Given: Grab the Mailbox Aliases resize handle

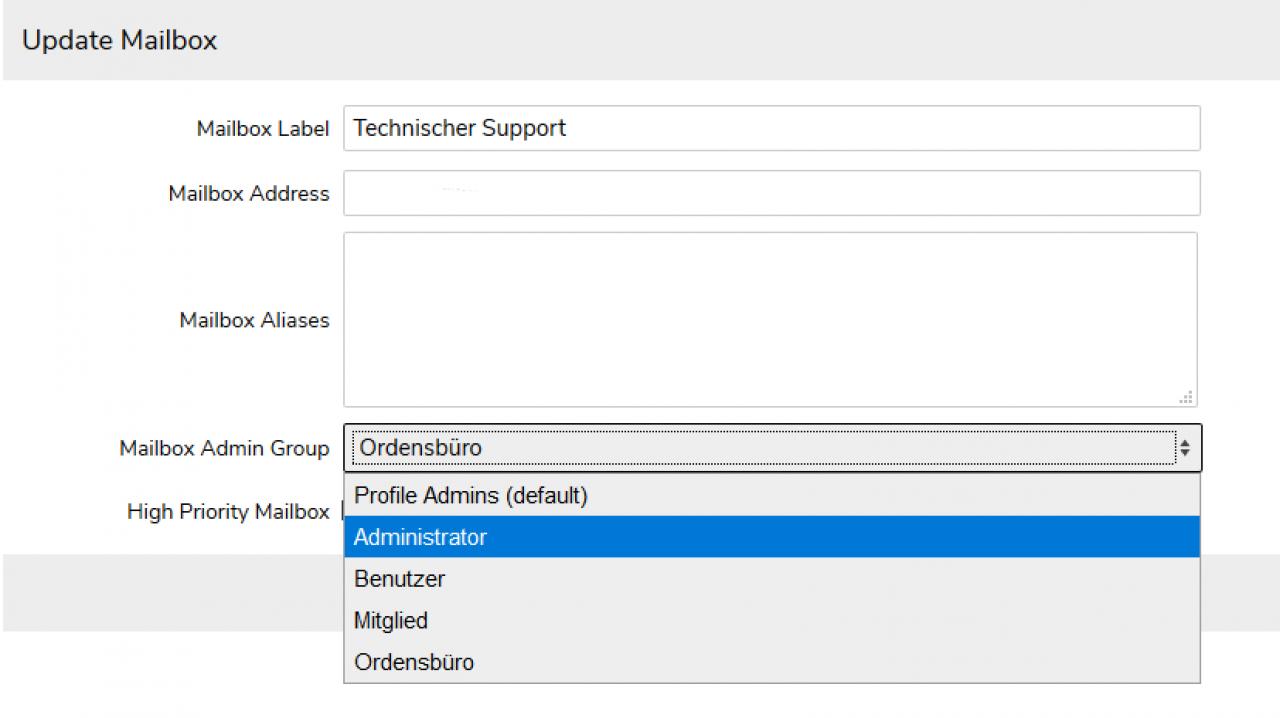Looking at the screenshot, I should coord(1186,397).
